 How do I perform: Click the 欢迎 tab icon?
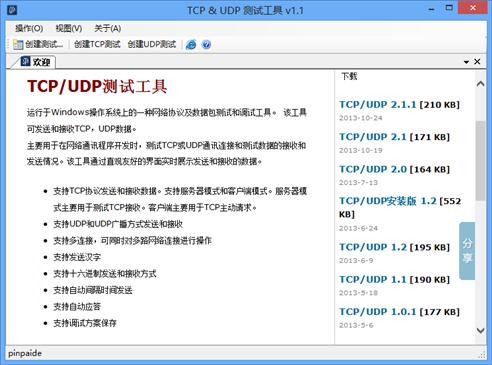(25, 61)
